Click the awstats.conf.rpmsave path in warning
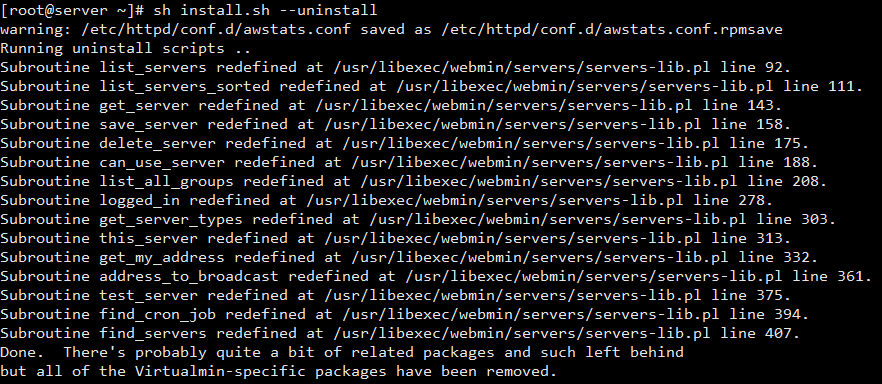This screenshot has height=384, width=882. pyautogui.click(x=612, y=29)
